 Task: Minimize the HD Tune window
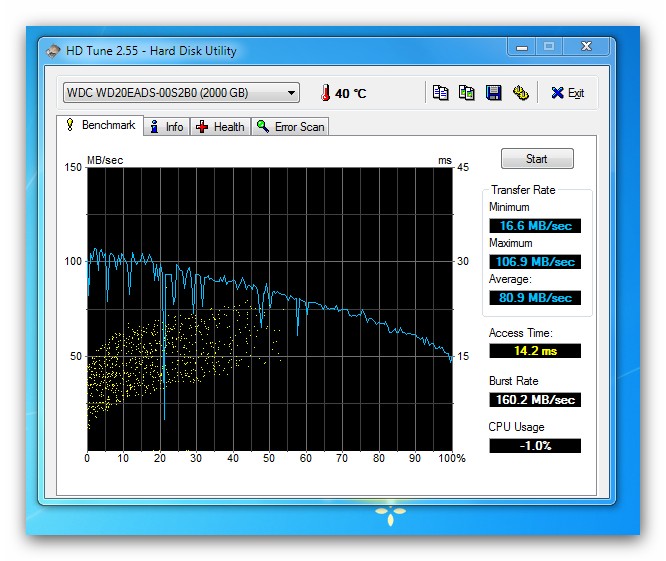[522, 46]
